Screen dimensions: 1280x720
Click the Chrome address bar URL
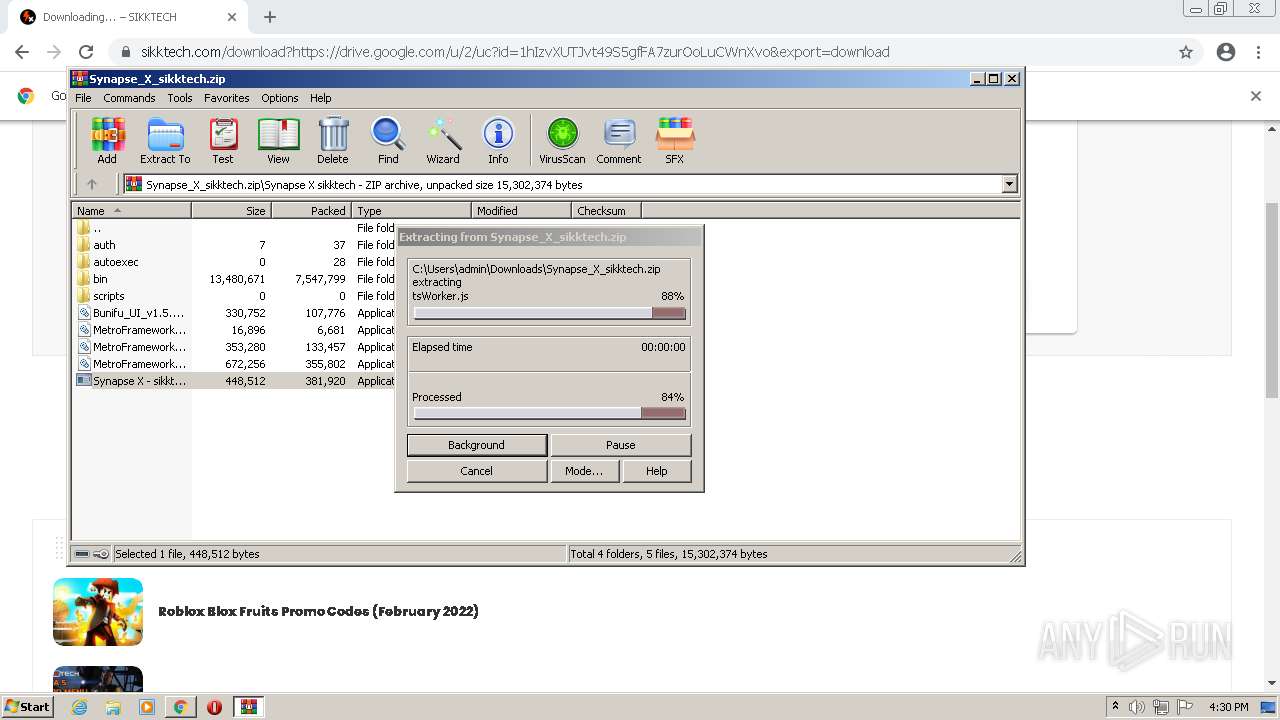click(x=515, y=52)
